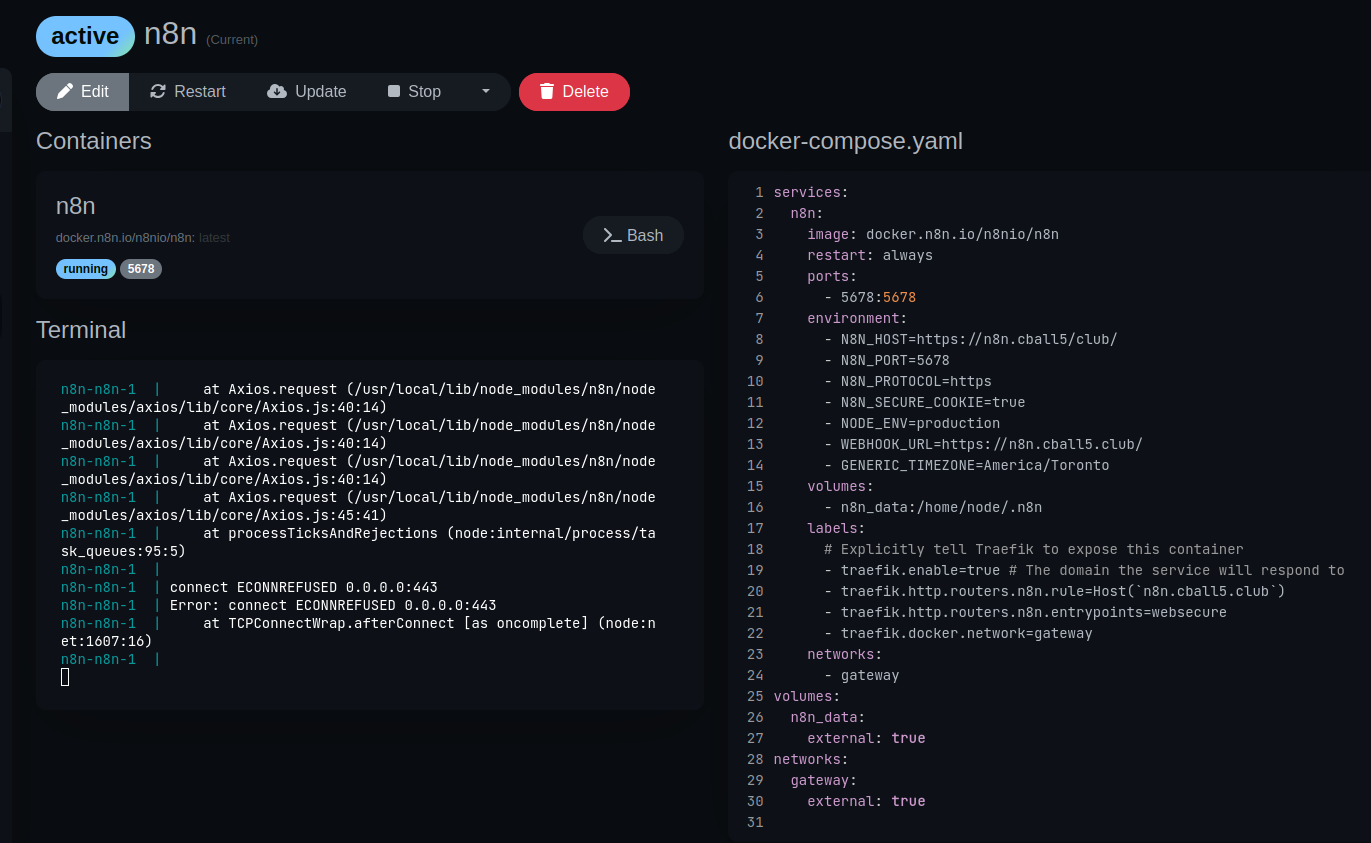1371x843 pixels.
Task: Click the active status badge
Action: point(85,36)
